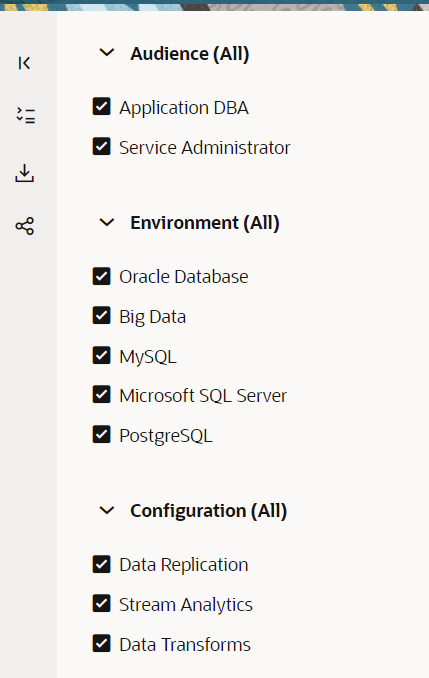Click the Environment (All) heading
Viewport: 429px width, 678px height.
pyautogui.click(x=205, y=223)
